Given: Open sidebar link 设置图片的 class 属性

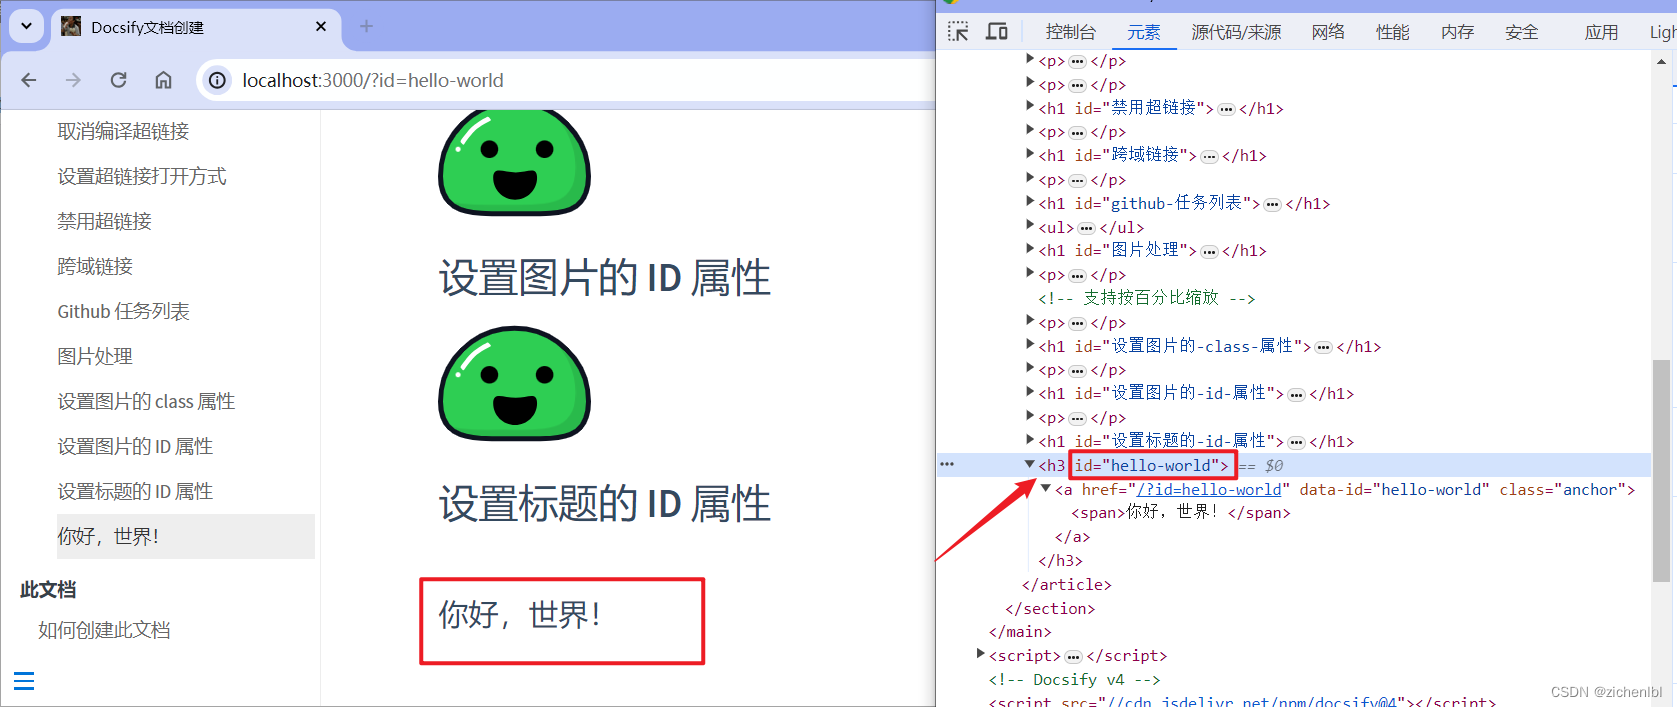Looking at the screenshot, I should [146, 401].
